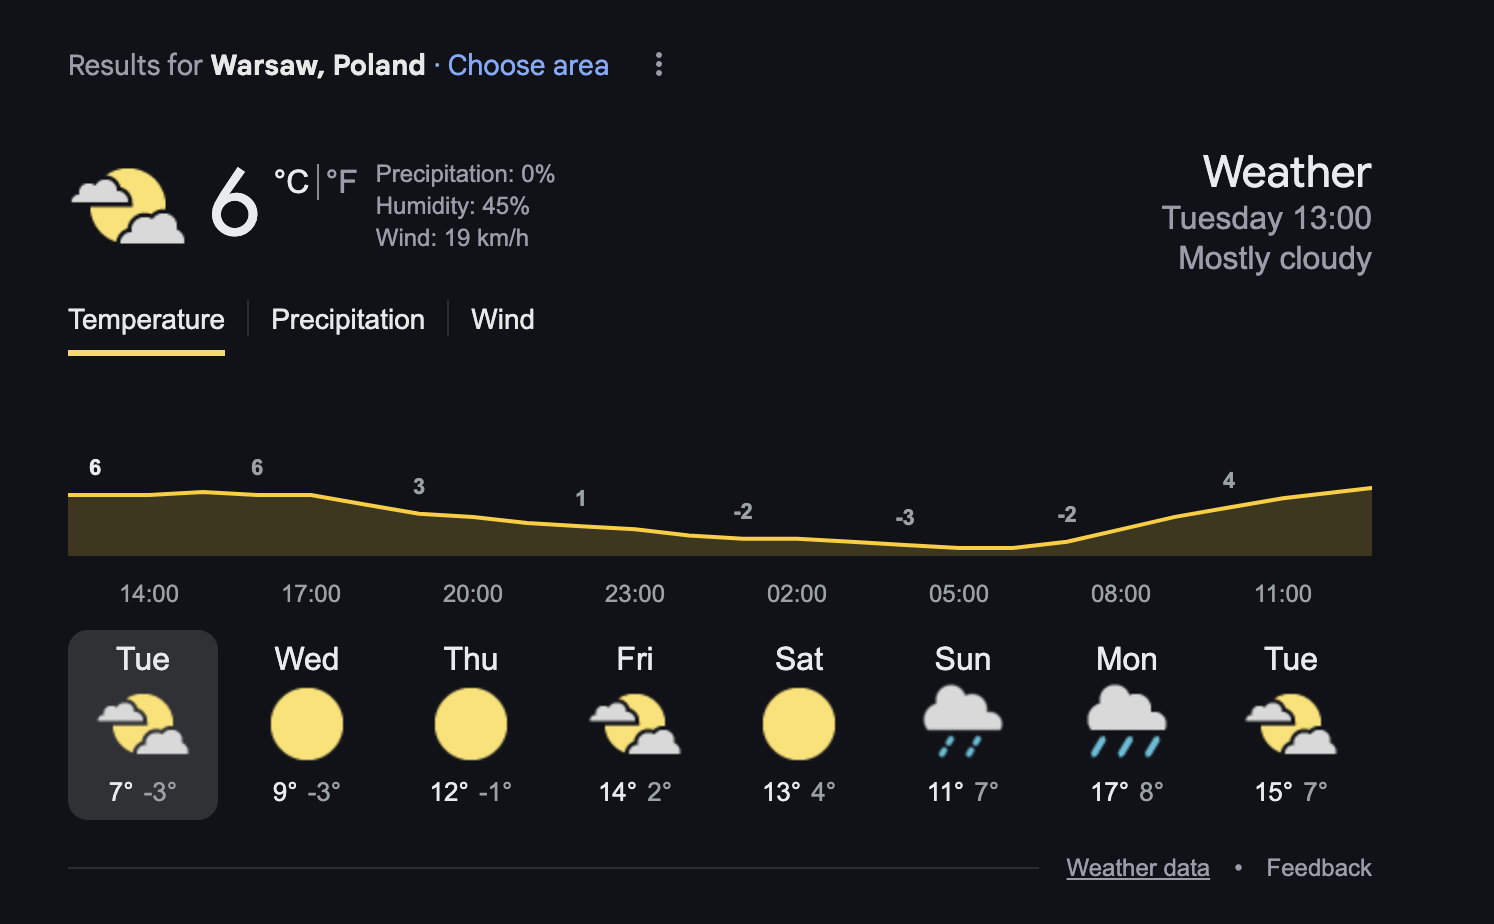Select Saturday's sunny forecast icon
Screen dimensions: 1494x924
tap(799, 724)
